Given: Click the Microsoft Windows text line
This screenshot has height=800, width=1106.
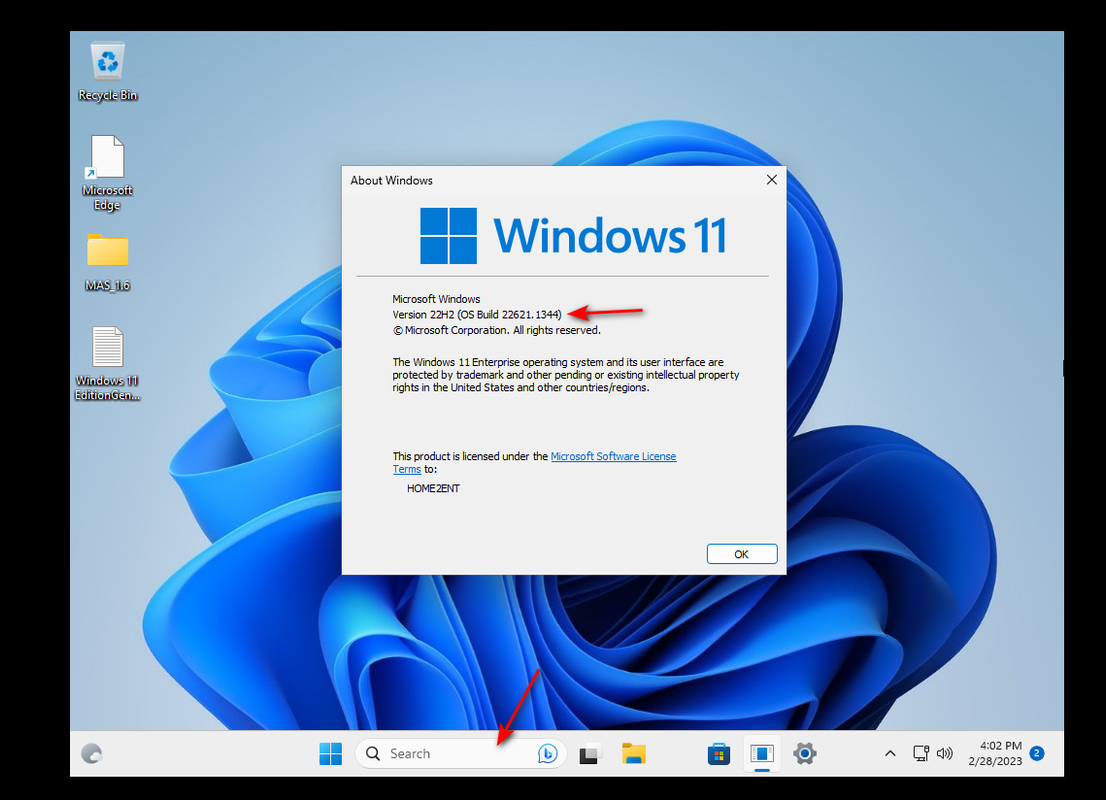Looking at the screenshot, I should pos(436,299).
